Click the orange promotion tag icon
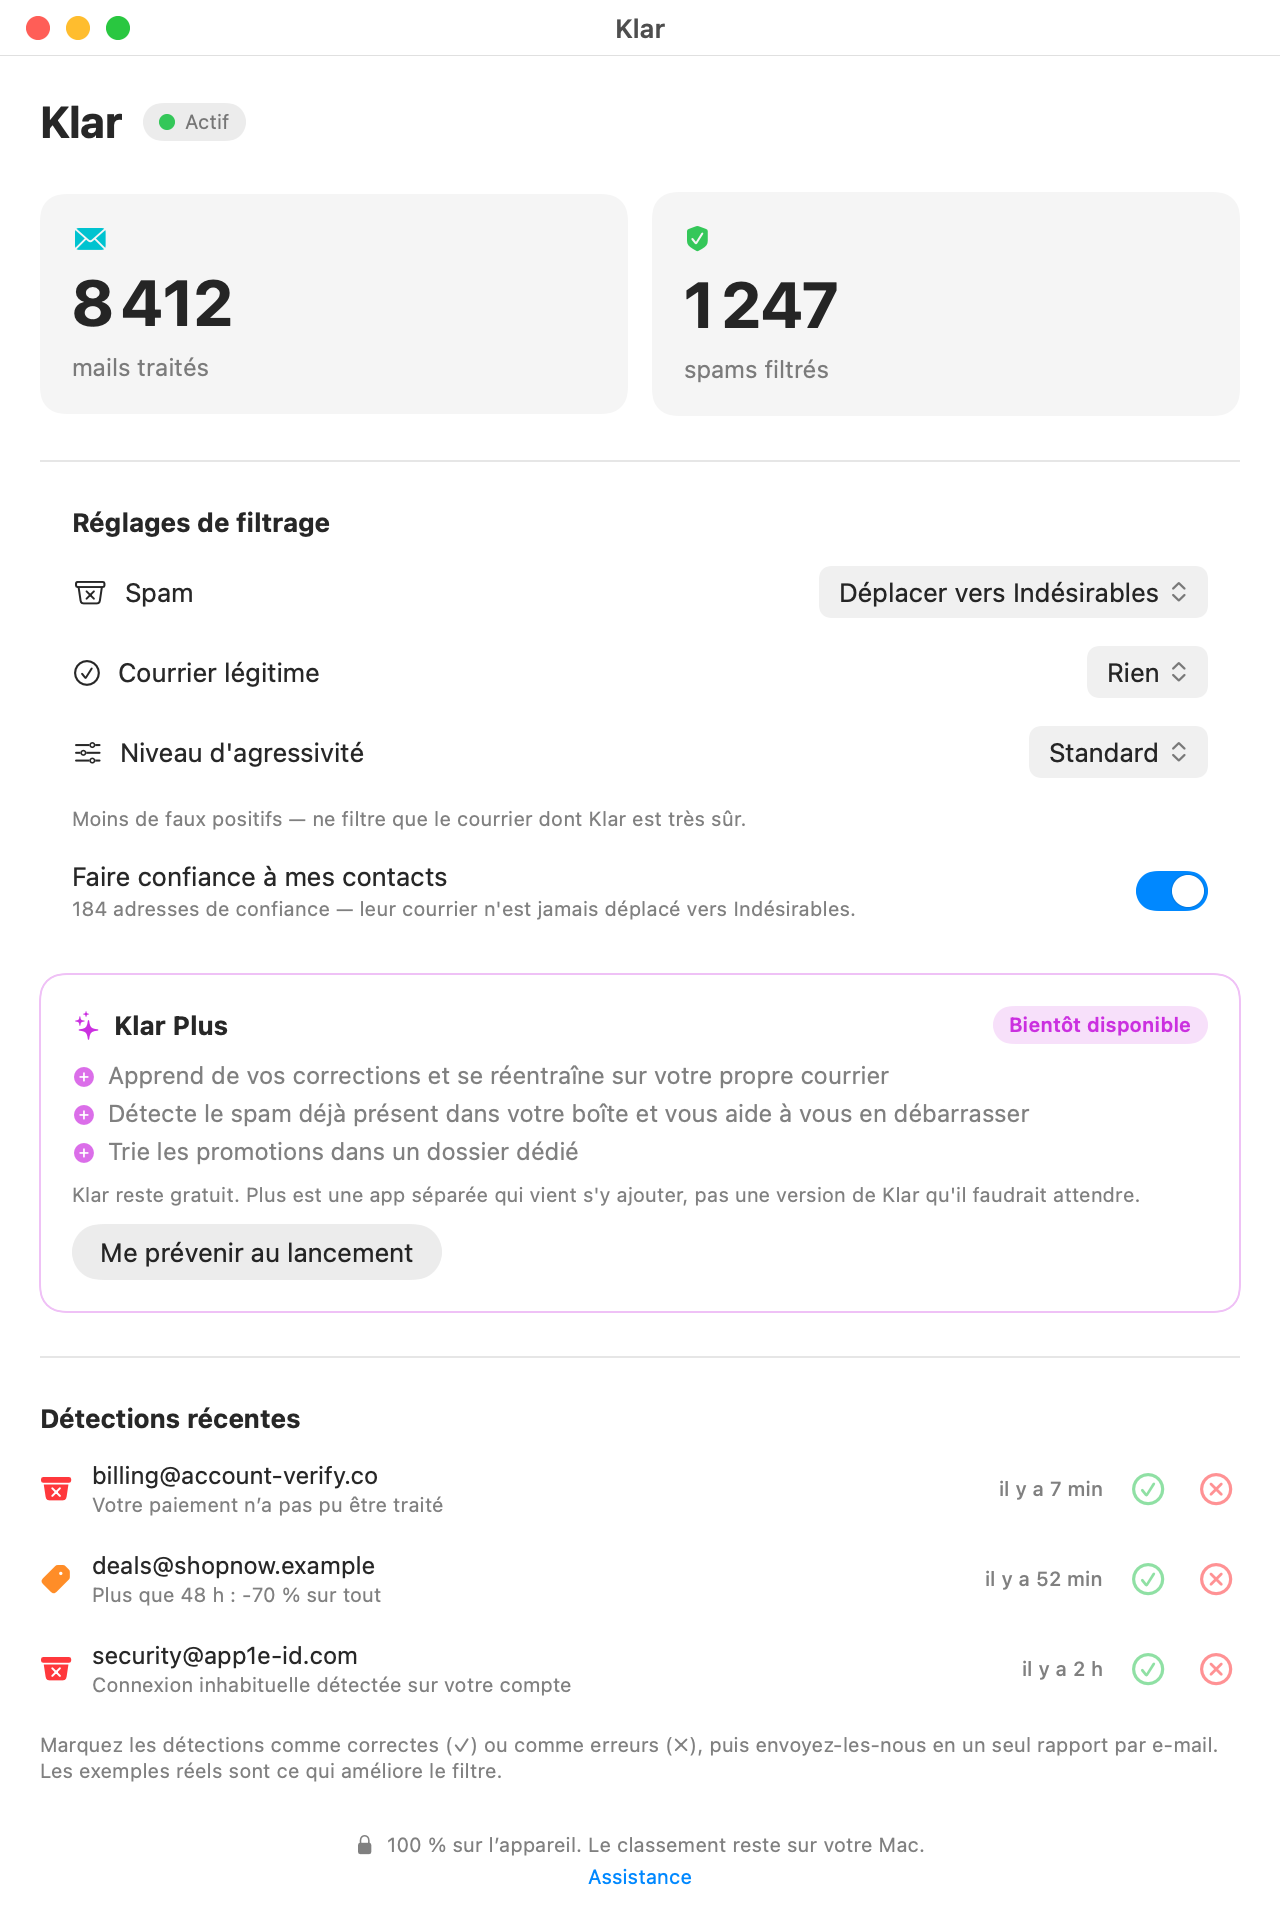Image resolution: width=1280 pixels, height=1930 pixels. 56,1579
